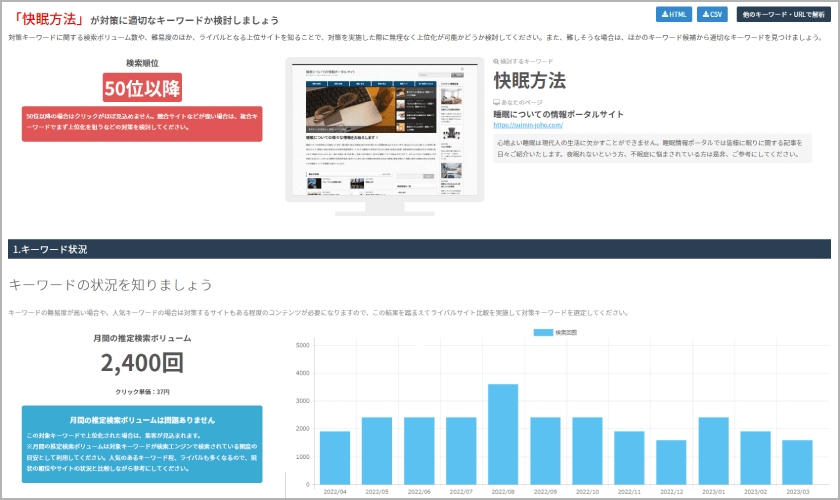Click the red 50位以降 rank badge

(x=142, y=87)
